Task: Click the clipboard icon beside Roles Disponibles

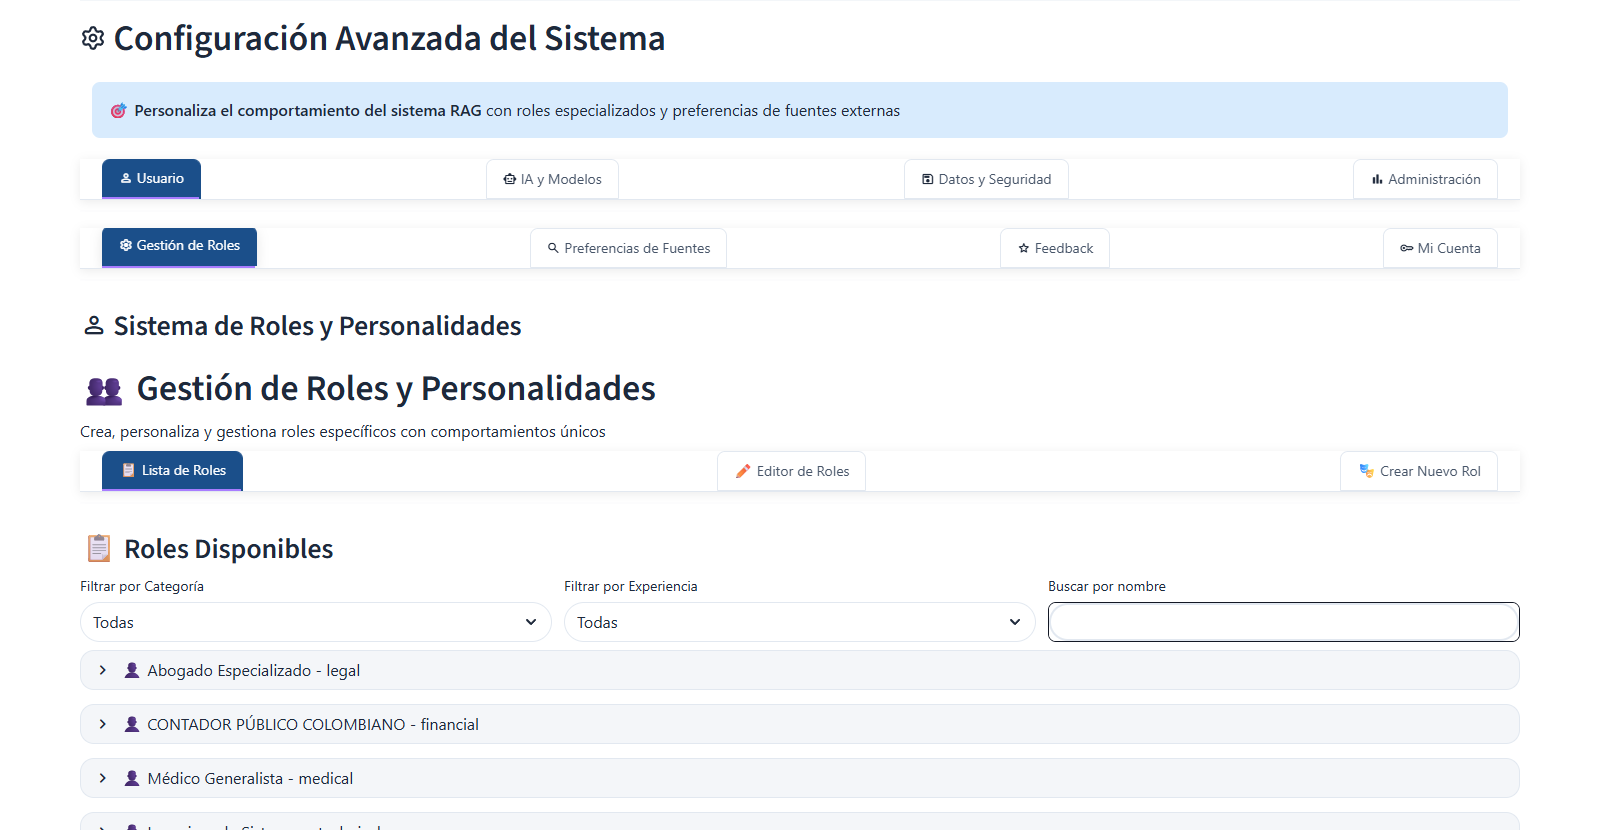Action: (x=98, y=549)
